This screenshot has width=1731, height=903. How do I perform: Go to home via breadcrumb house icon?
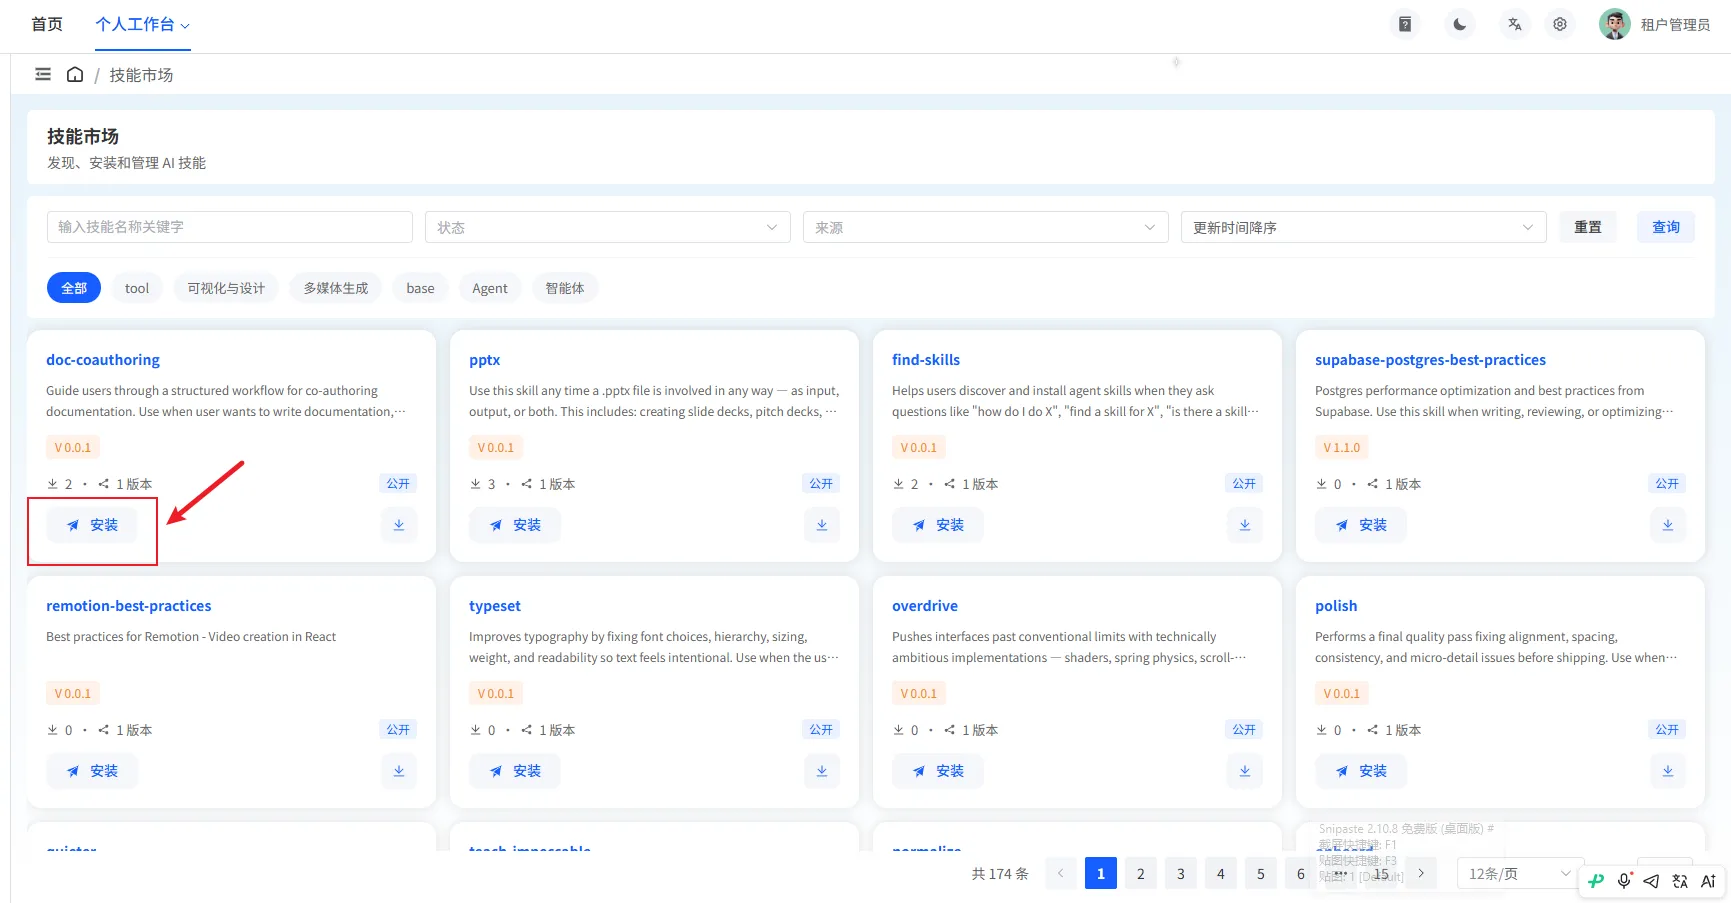(75, 74)
